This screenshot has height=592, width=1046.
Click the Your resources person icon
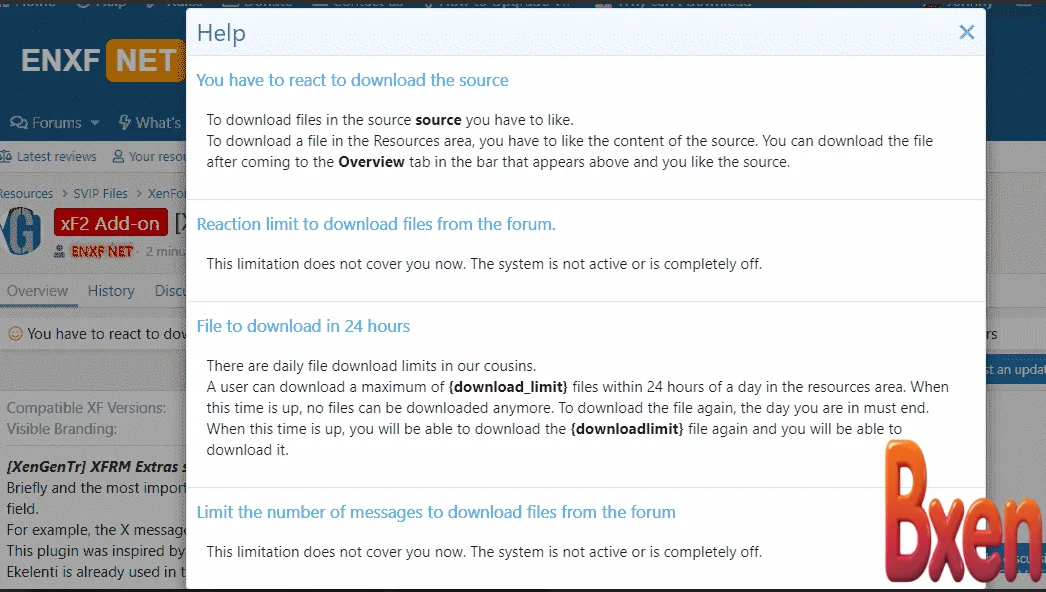tap(118, 157)
